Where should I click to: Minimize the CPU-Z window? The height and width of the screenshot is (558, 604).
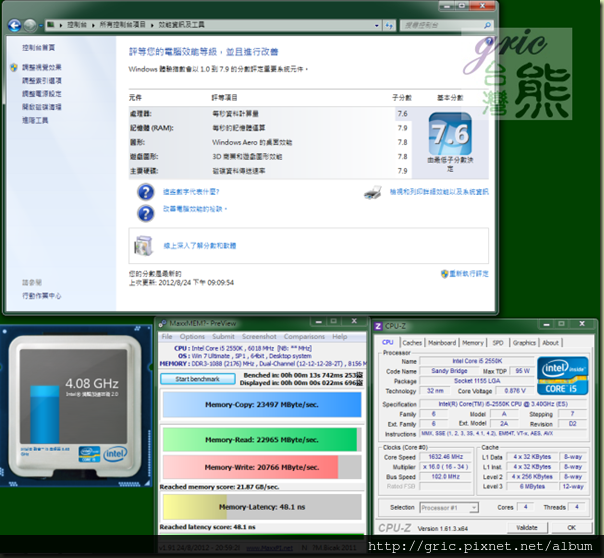tap(546, 325)
